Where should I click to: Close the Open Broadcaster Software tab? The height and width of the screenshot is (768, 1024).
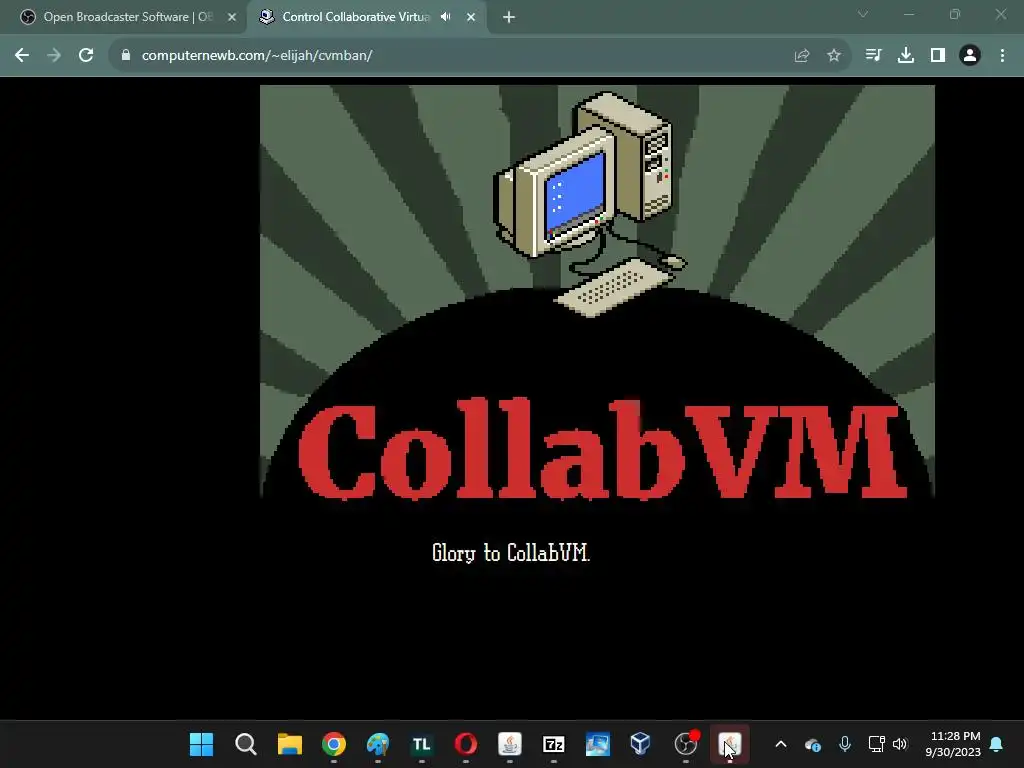click(232, 17)
